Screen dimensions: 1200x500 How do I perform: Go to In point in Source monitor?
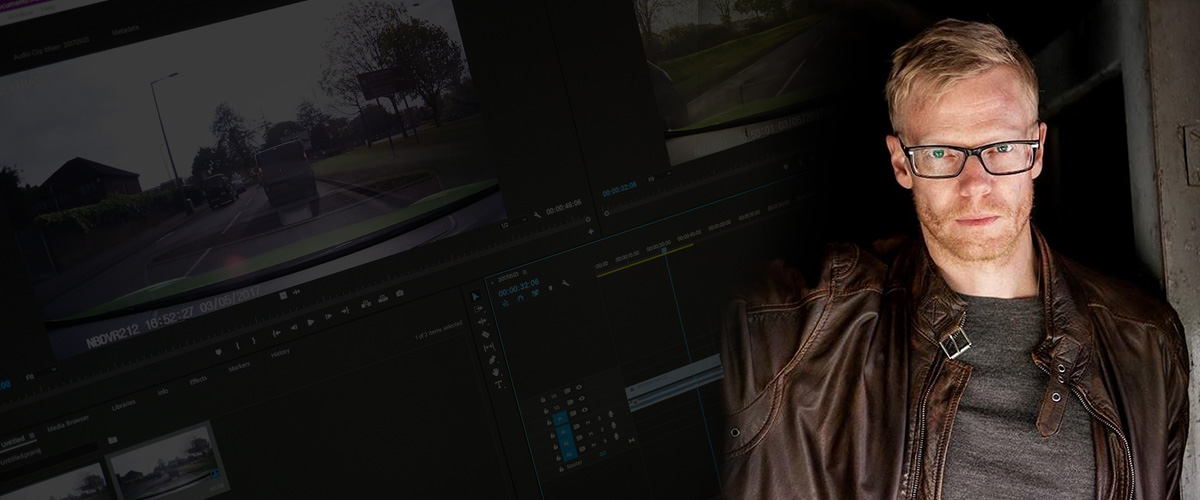coord(277,333)
